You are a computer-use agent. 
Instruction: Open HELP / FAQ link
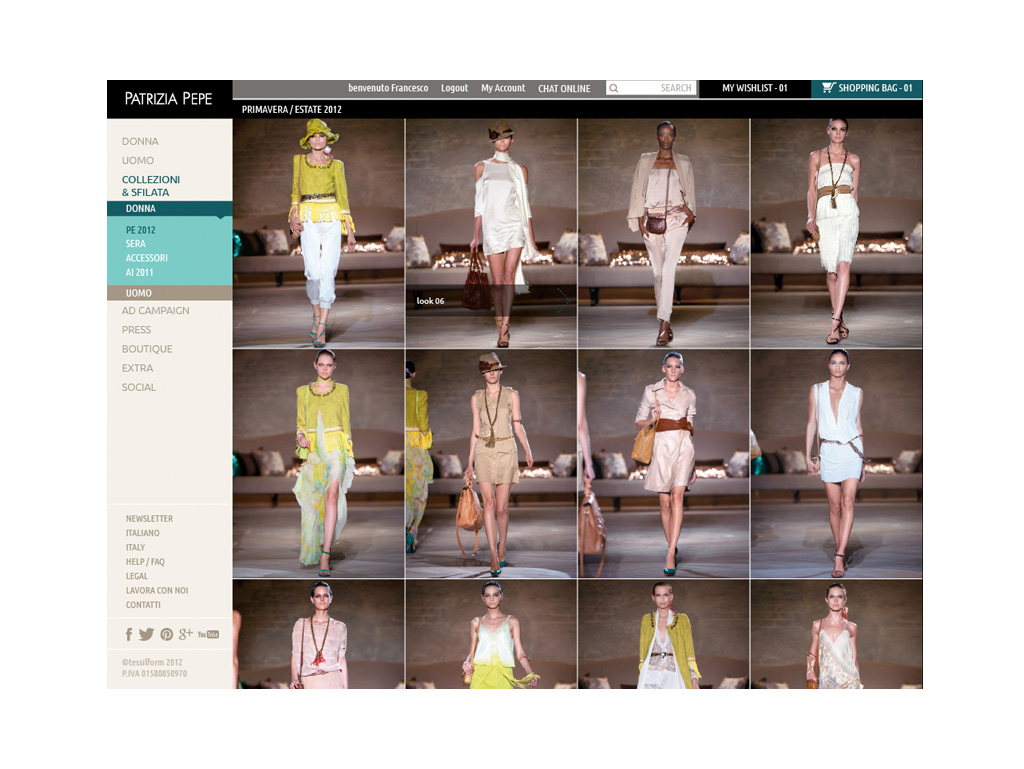tap(145, 561)
